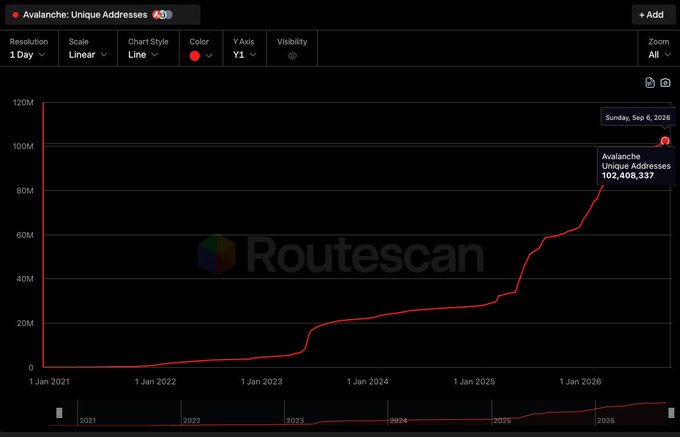Click the Sunday, Sep 6, 2026 date tooltip

tap(638, 117)
